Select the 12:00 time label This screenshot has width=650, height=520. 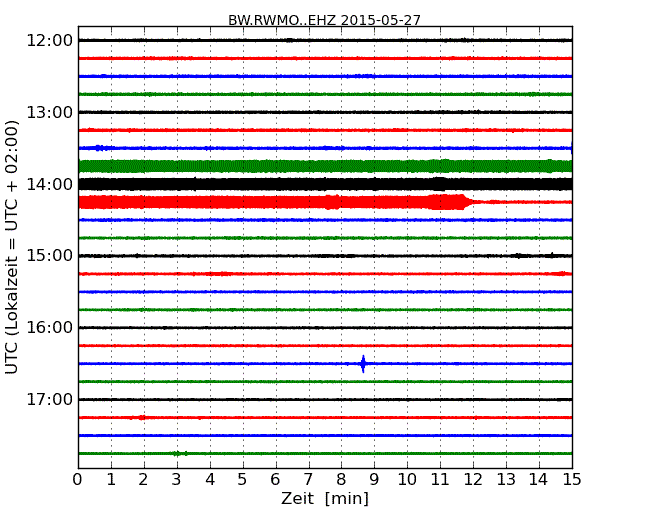[49, 41]
